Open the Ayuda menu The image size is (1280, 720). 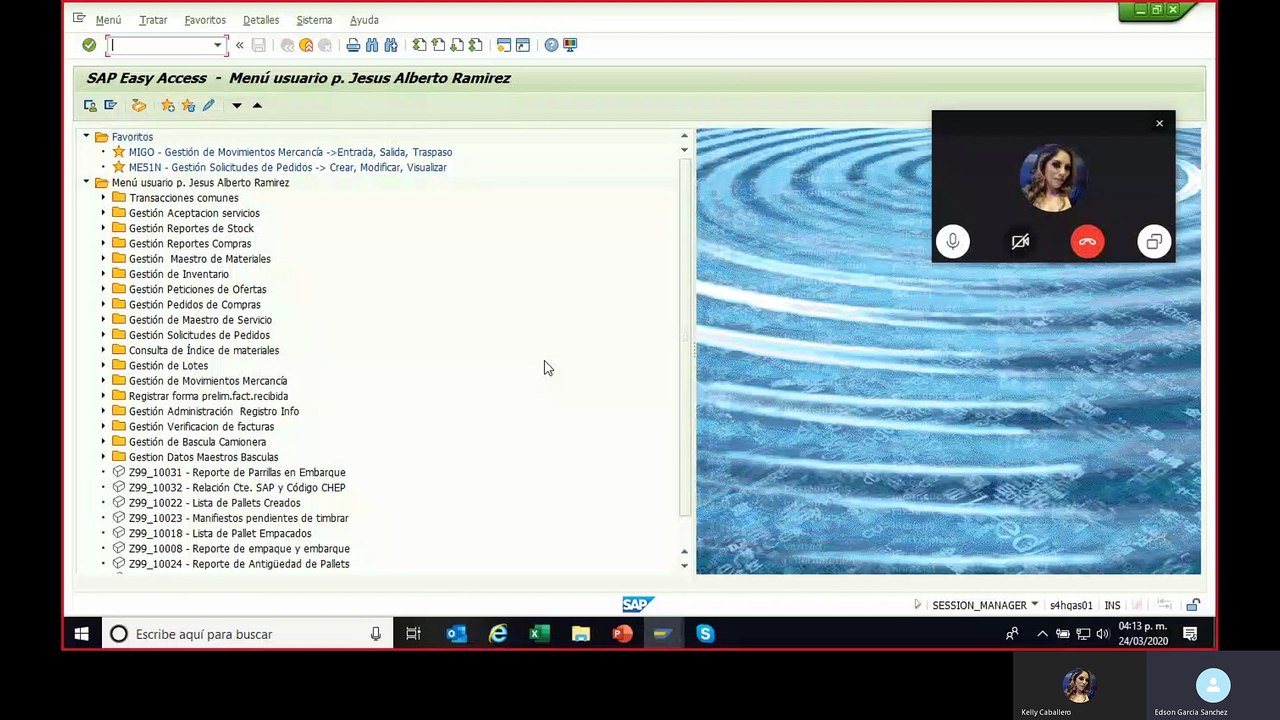pyautogui.click(x=364, y=20)
